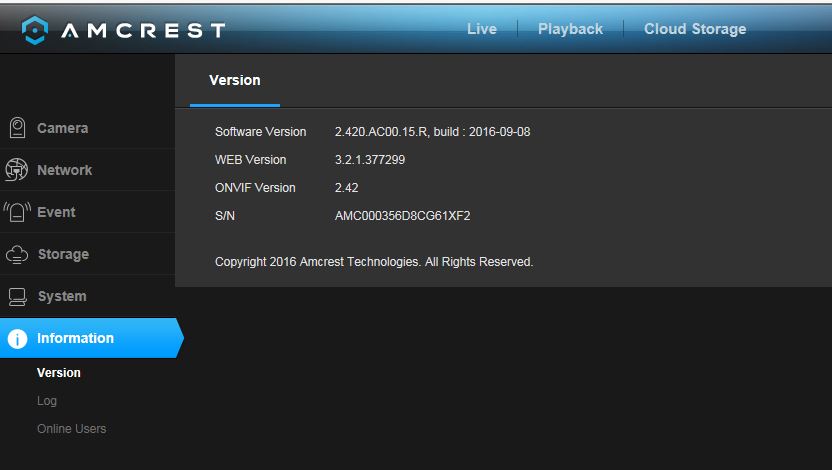Screen dimensions: 832x470
Task: Open the Live view tab
Action: tap(482, 29)
